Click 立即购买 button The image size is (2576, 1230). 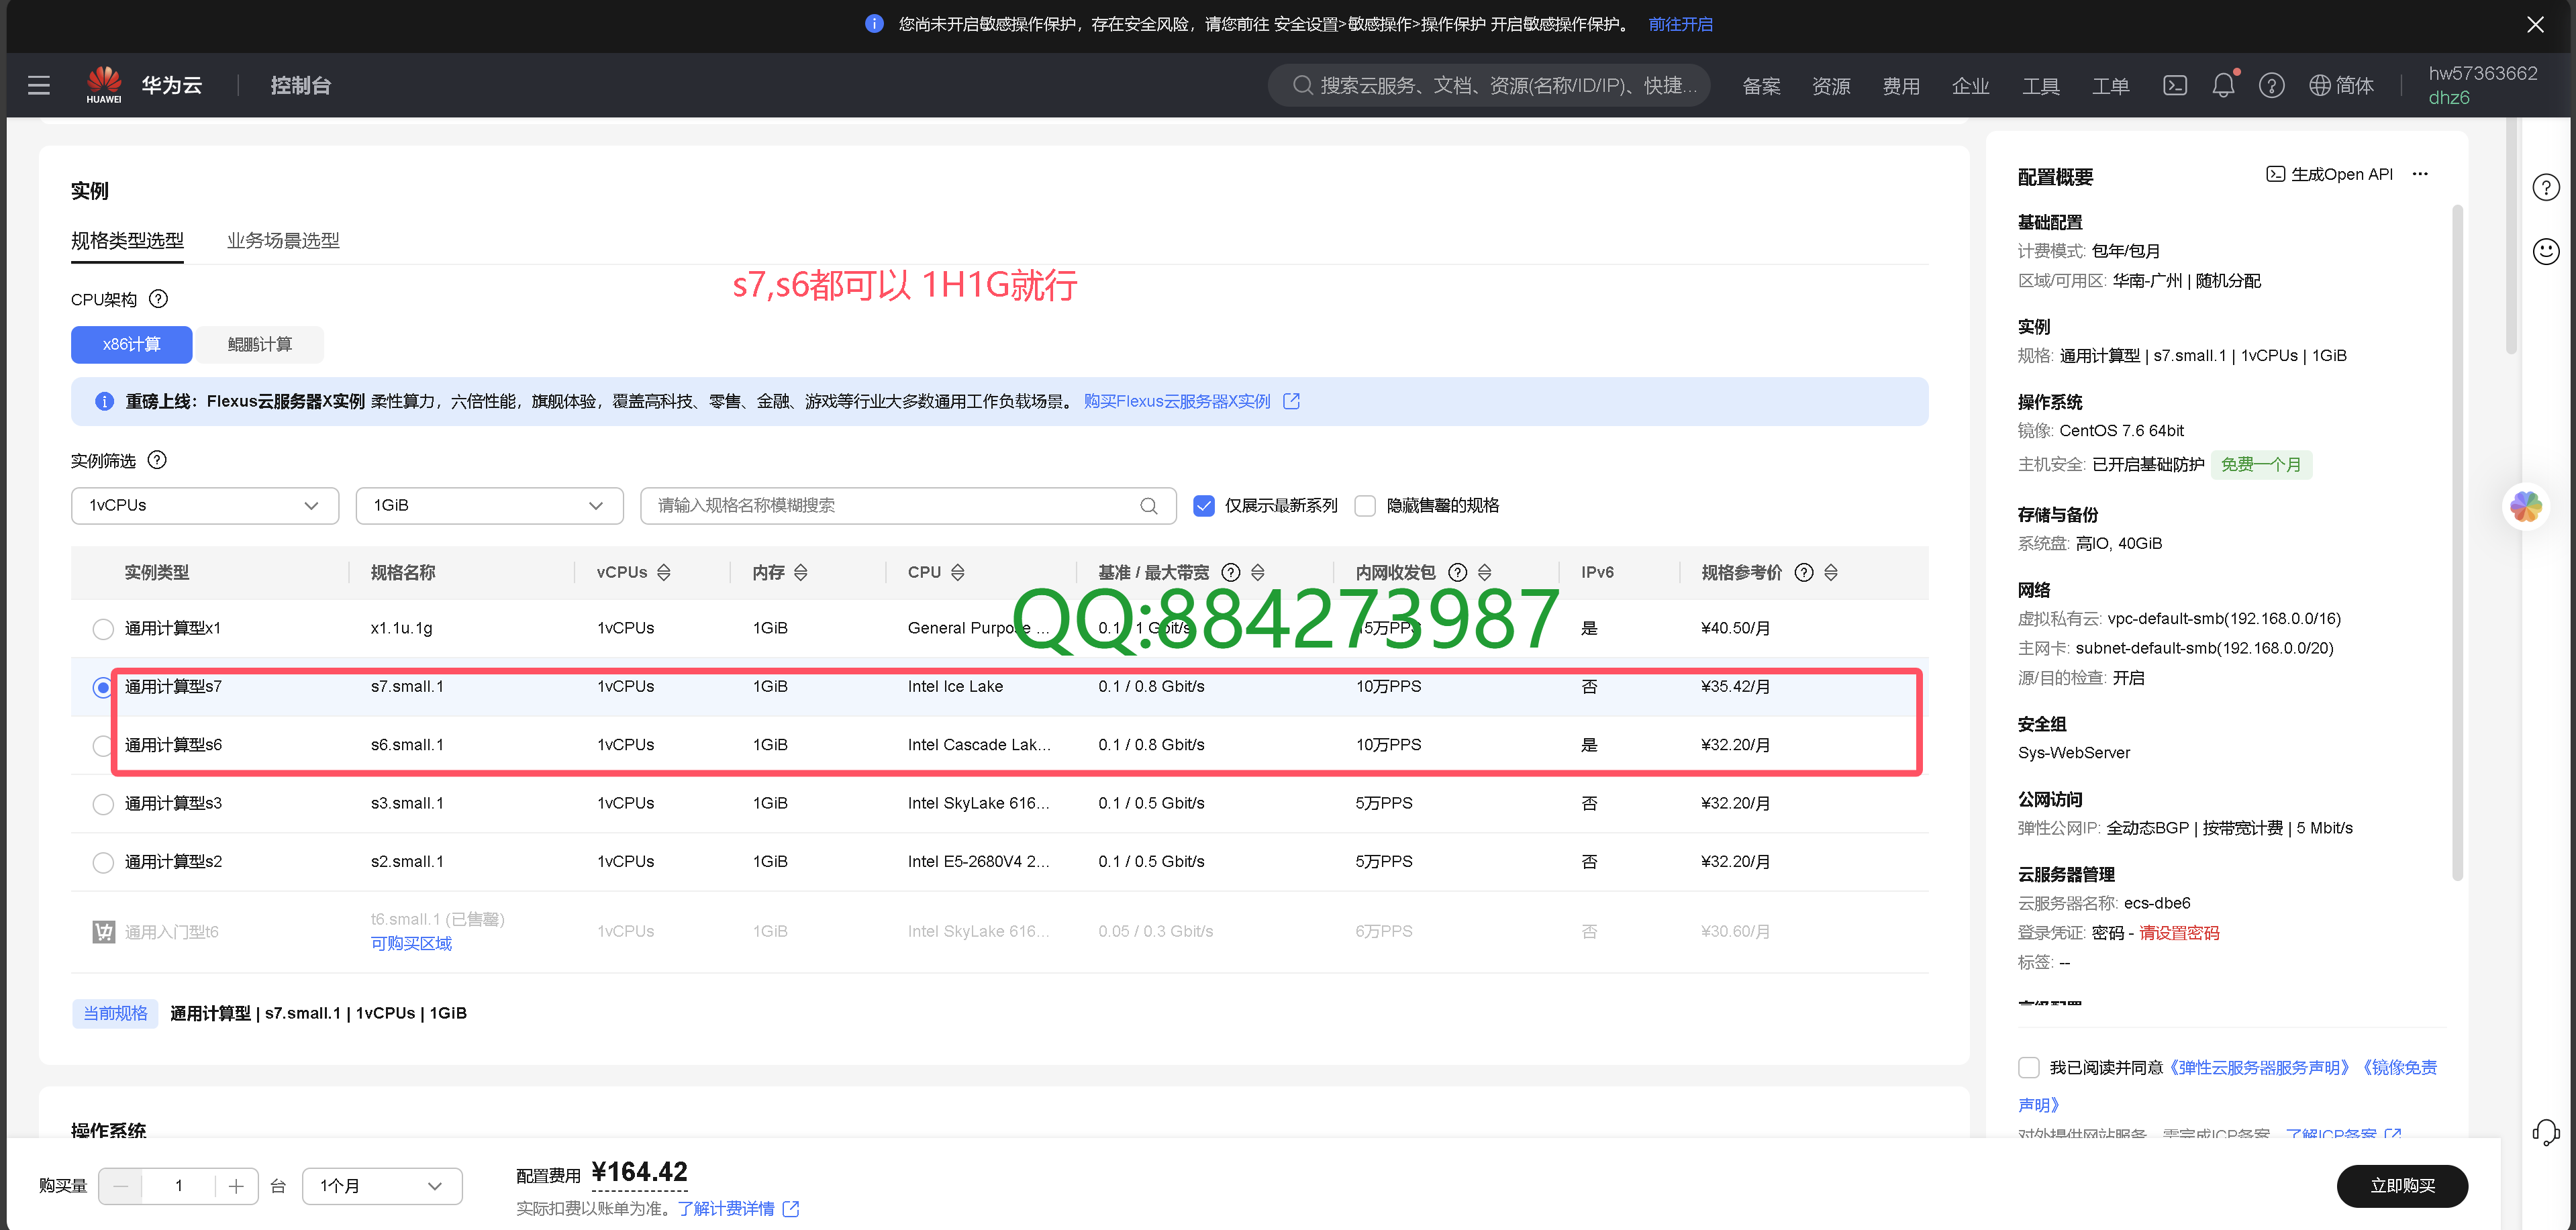pos(2402,1186)
